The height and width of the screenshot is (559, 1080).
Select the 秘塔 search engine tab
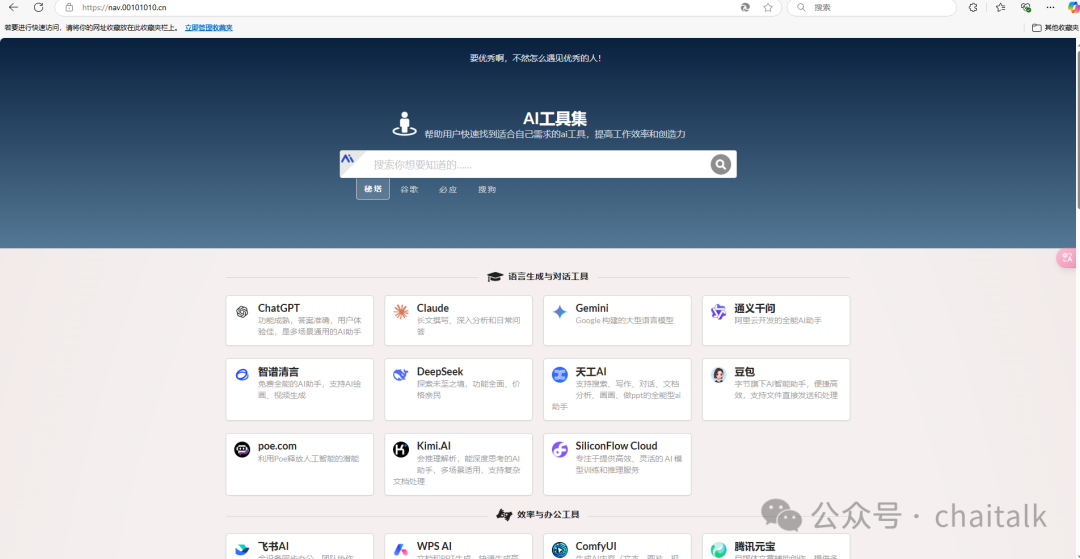click(x=373, y=189)
